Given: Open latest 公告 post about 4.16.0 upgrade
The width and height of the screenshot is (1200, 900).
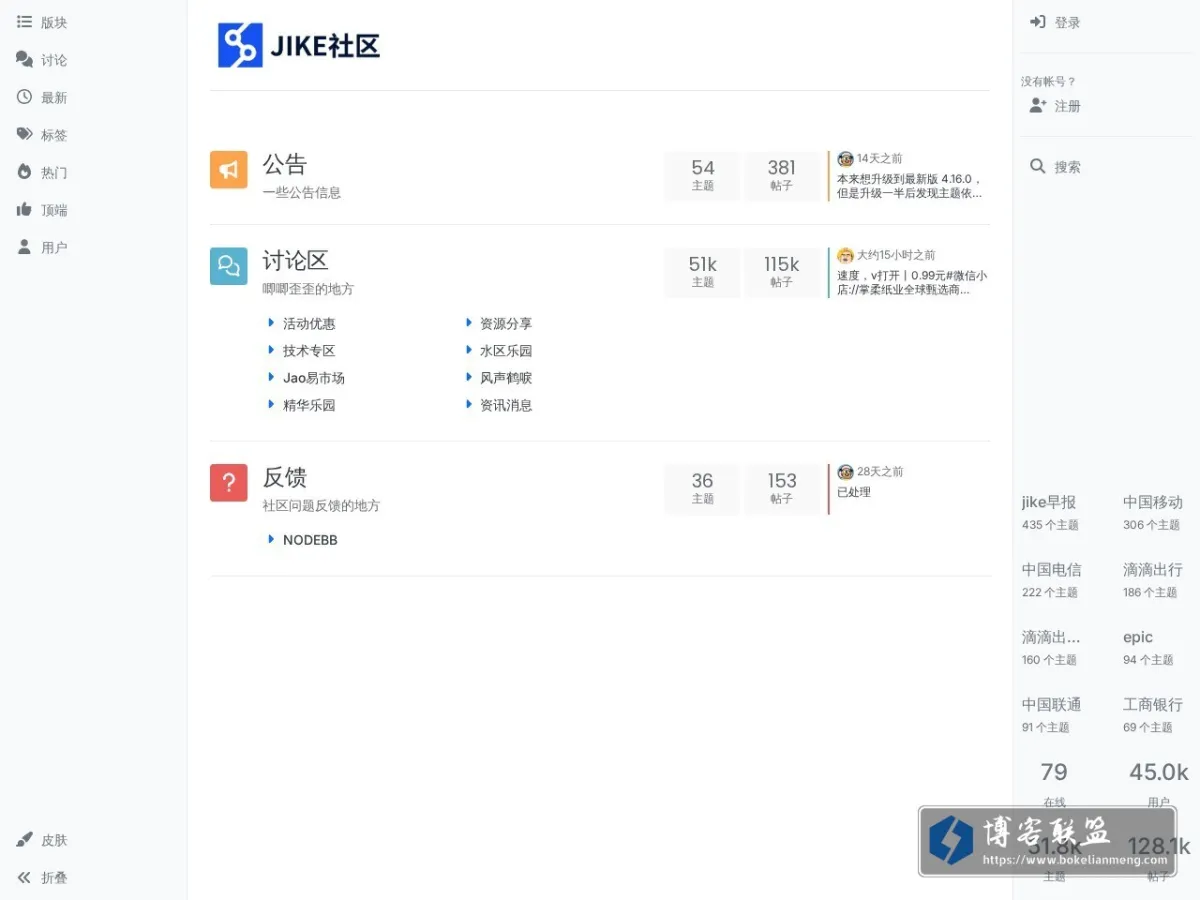Looking at the screenshot, I should [x=909, y=185].
